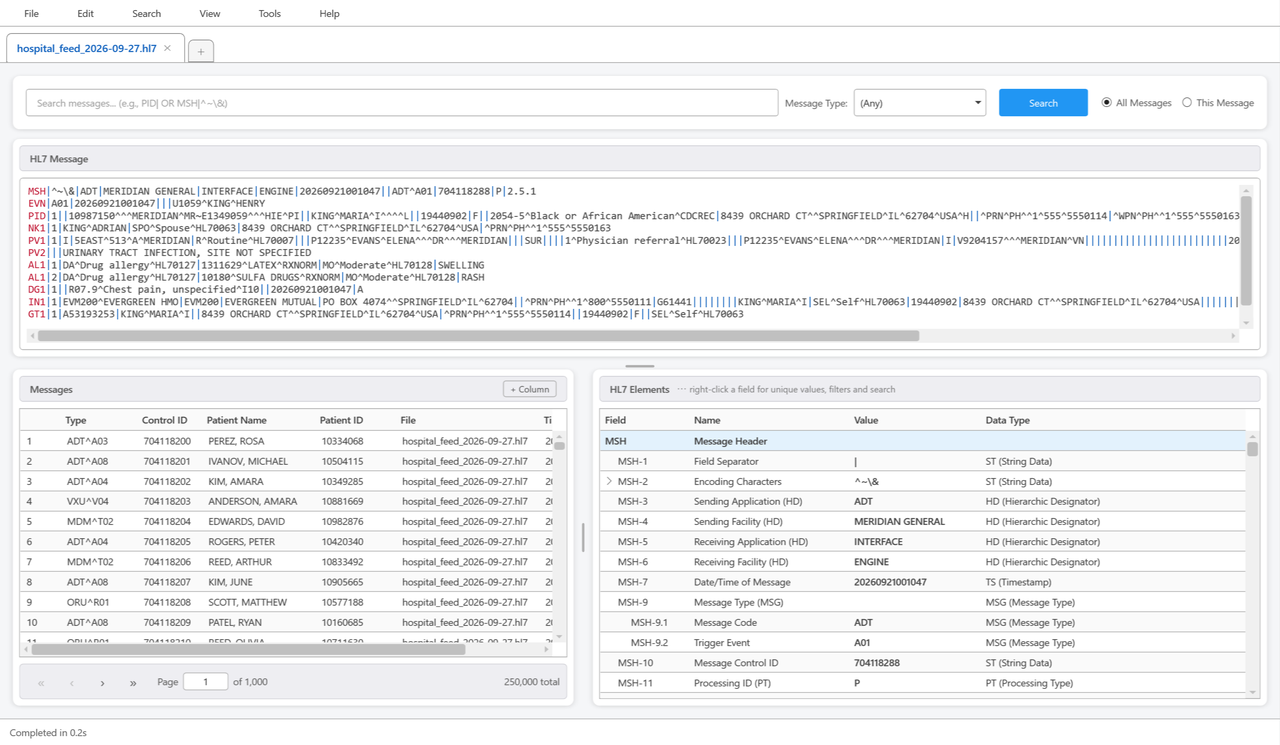Viewport: 1280px width, 745px height.
Task: Click the GT1 segment line in HL7 Message
Action: (x=386, y=314)
